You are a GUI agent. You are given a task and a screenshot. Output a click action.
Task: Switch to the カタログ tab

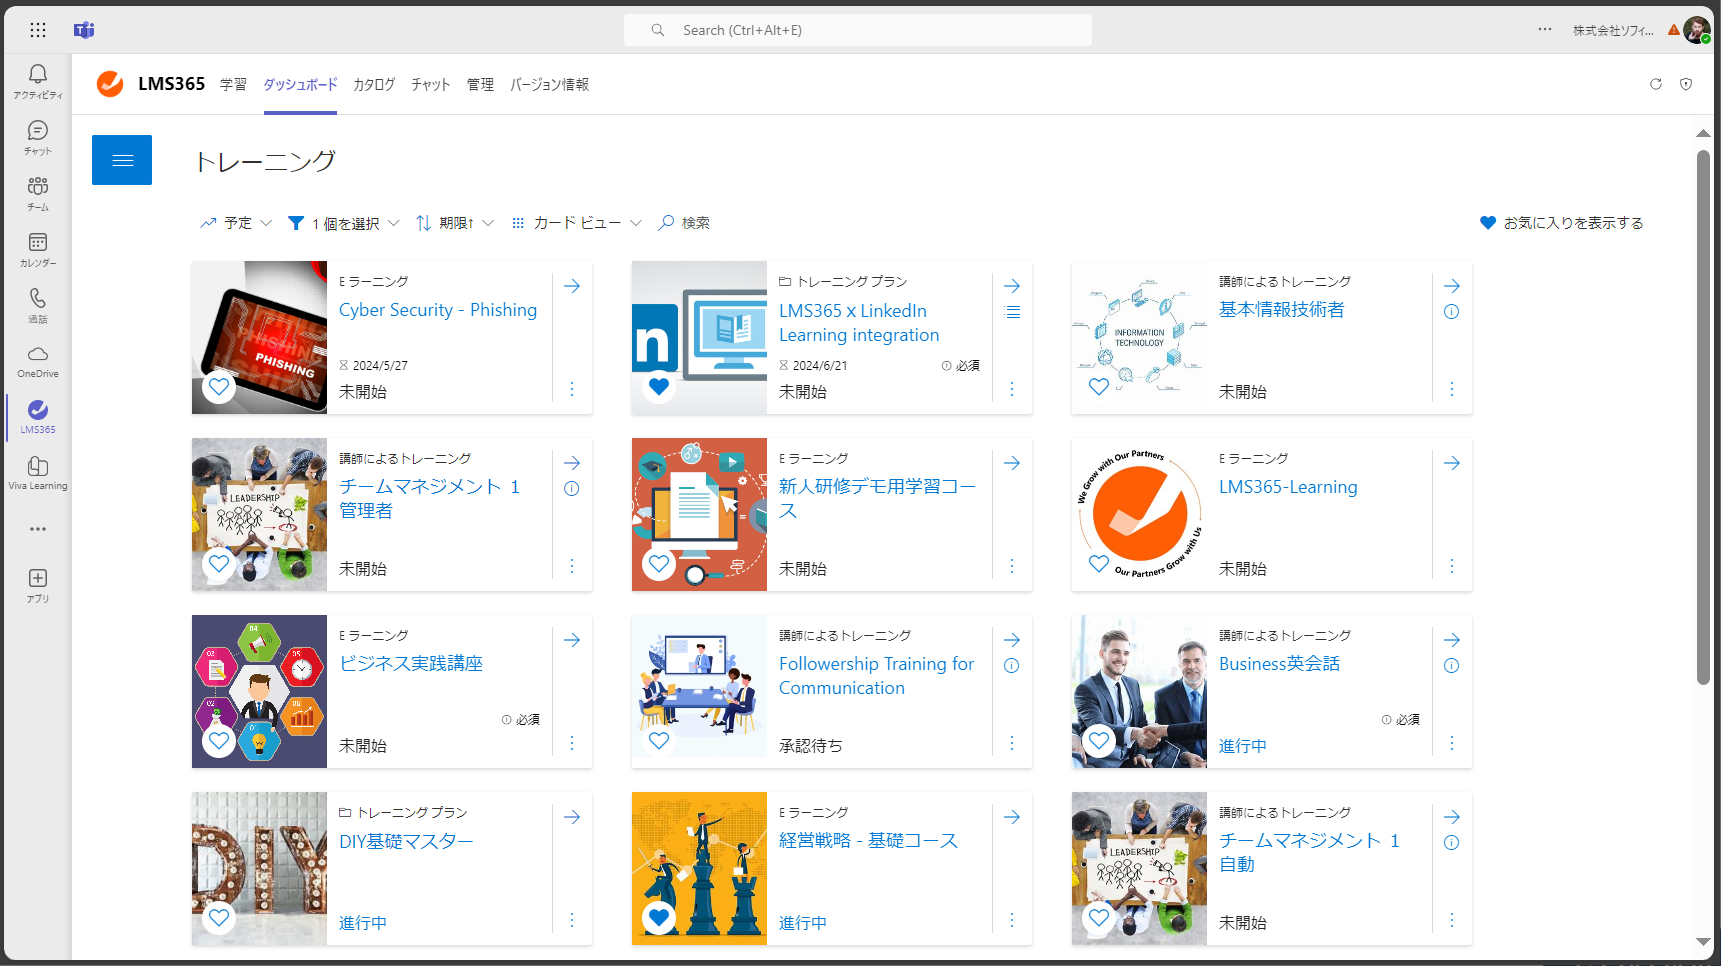click(373, 84)
